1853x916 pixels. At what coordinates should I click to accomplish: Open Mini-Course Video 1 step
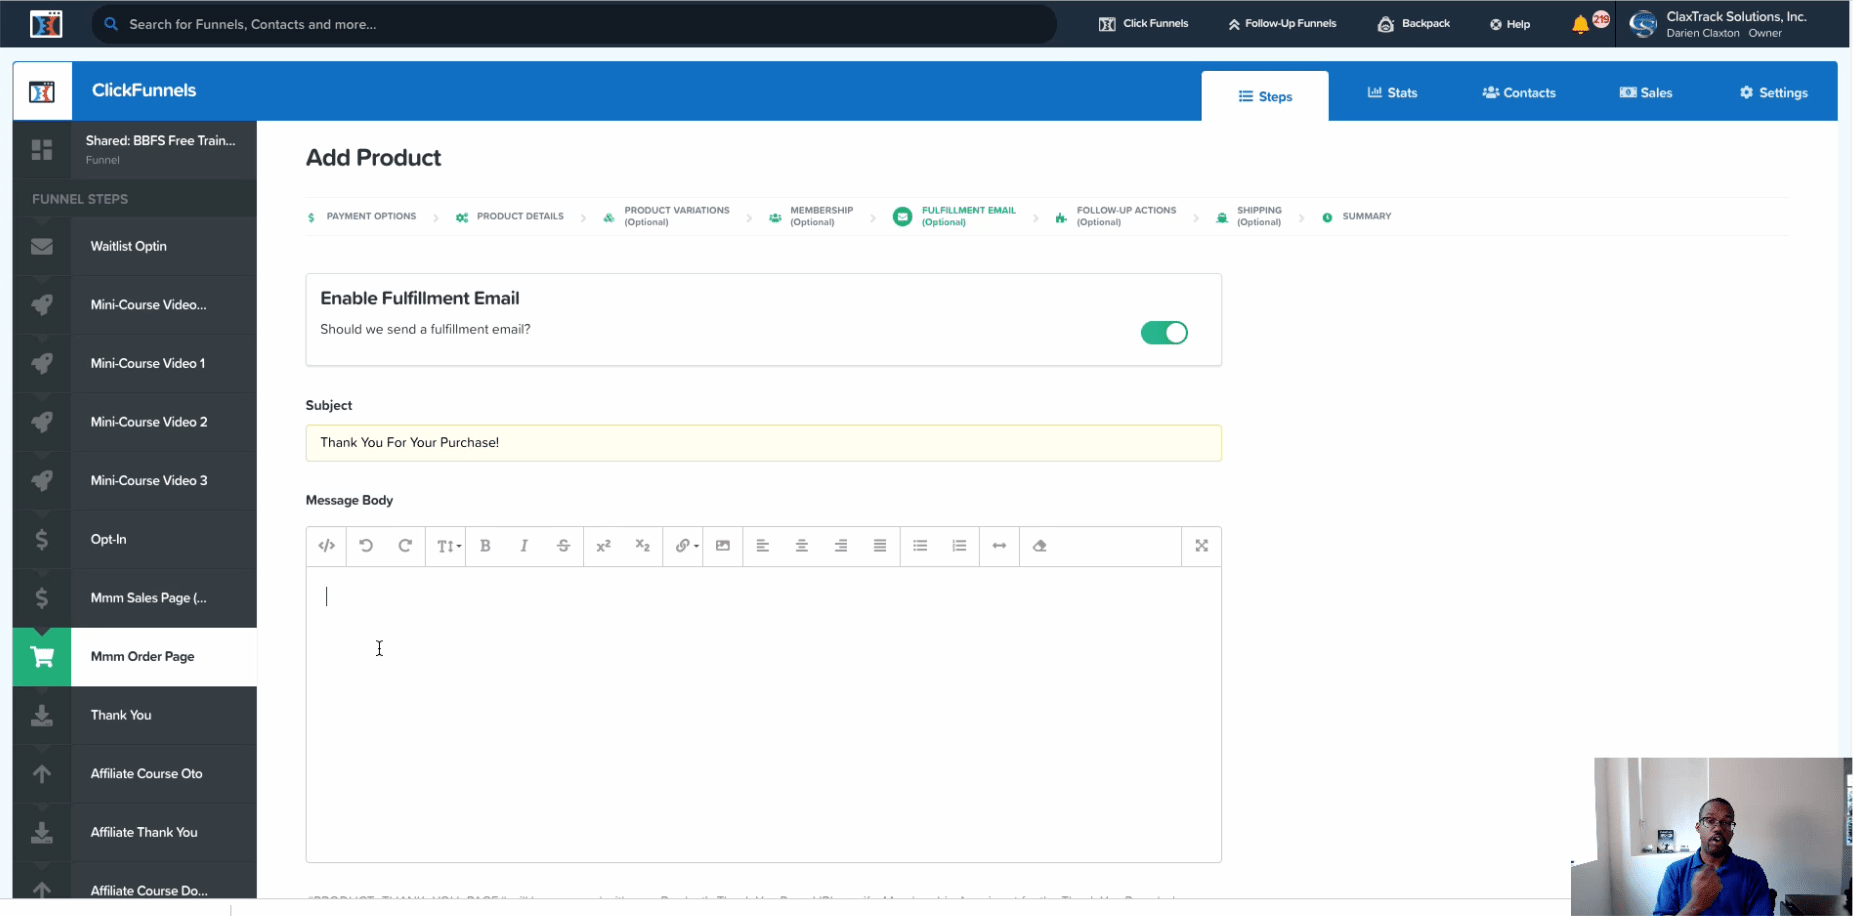click(135, 363)
